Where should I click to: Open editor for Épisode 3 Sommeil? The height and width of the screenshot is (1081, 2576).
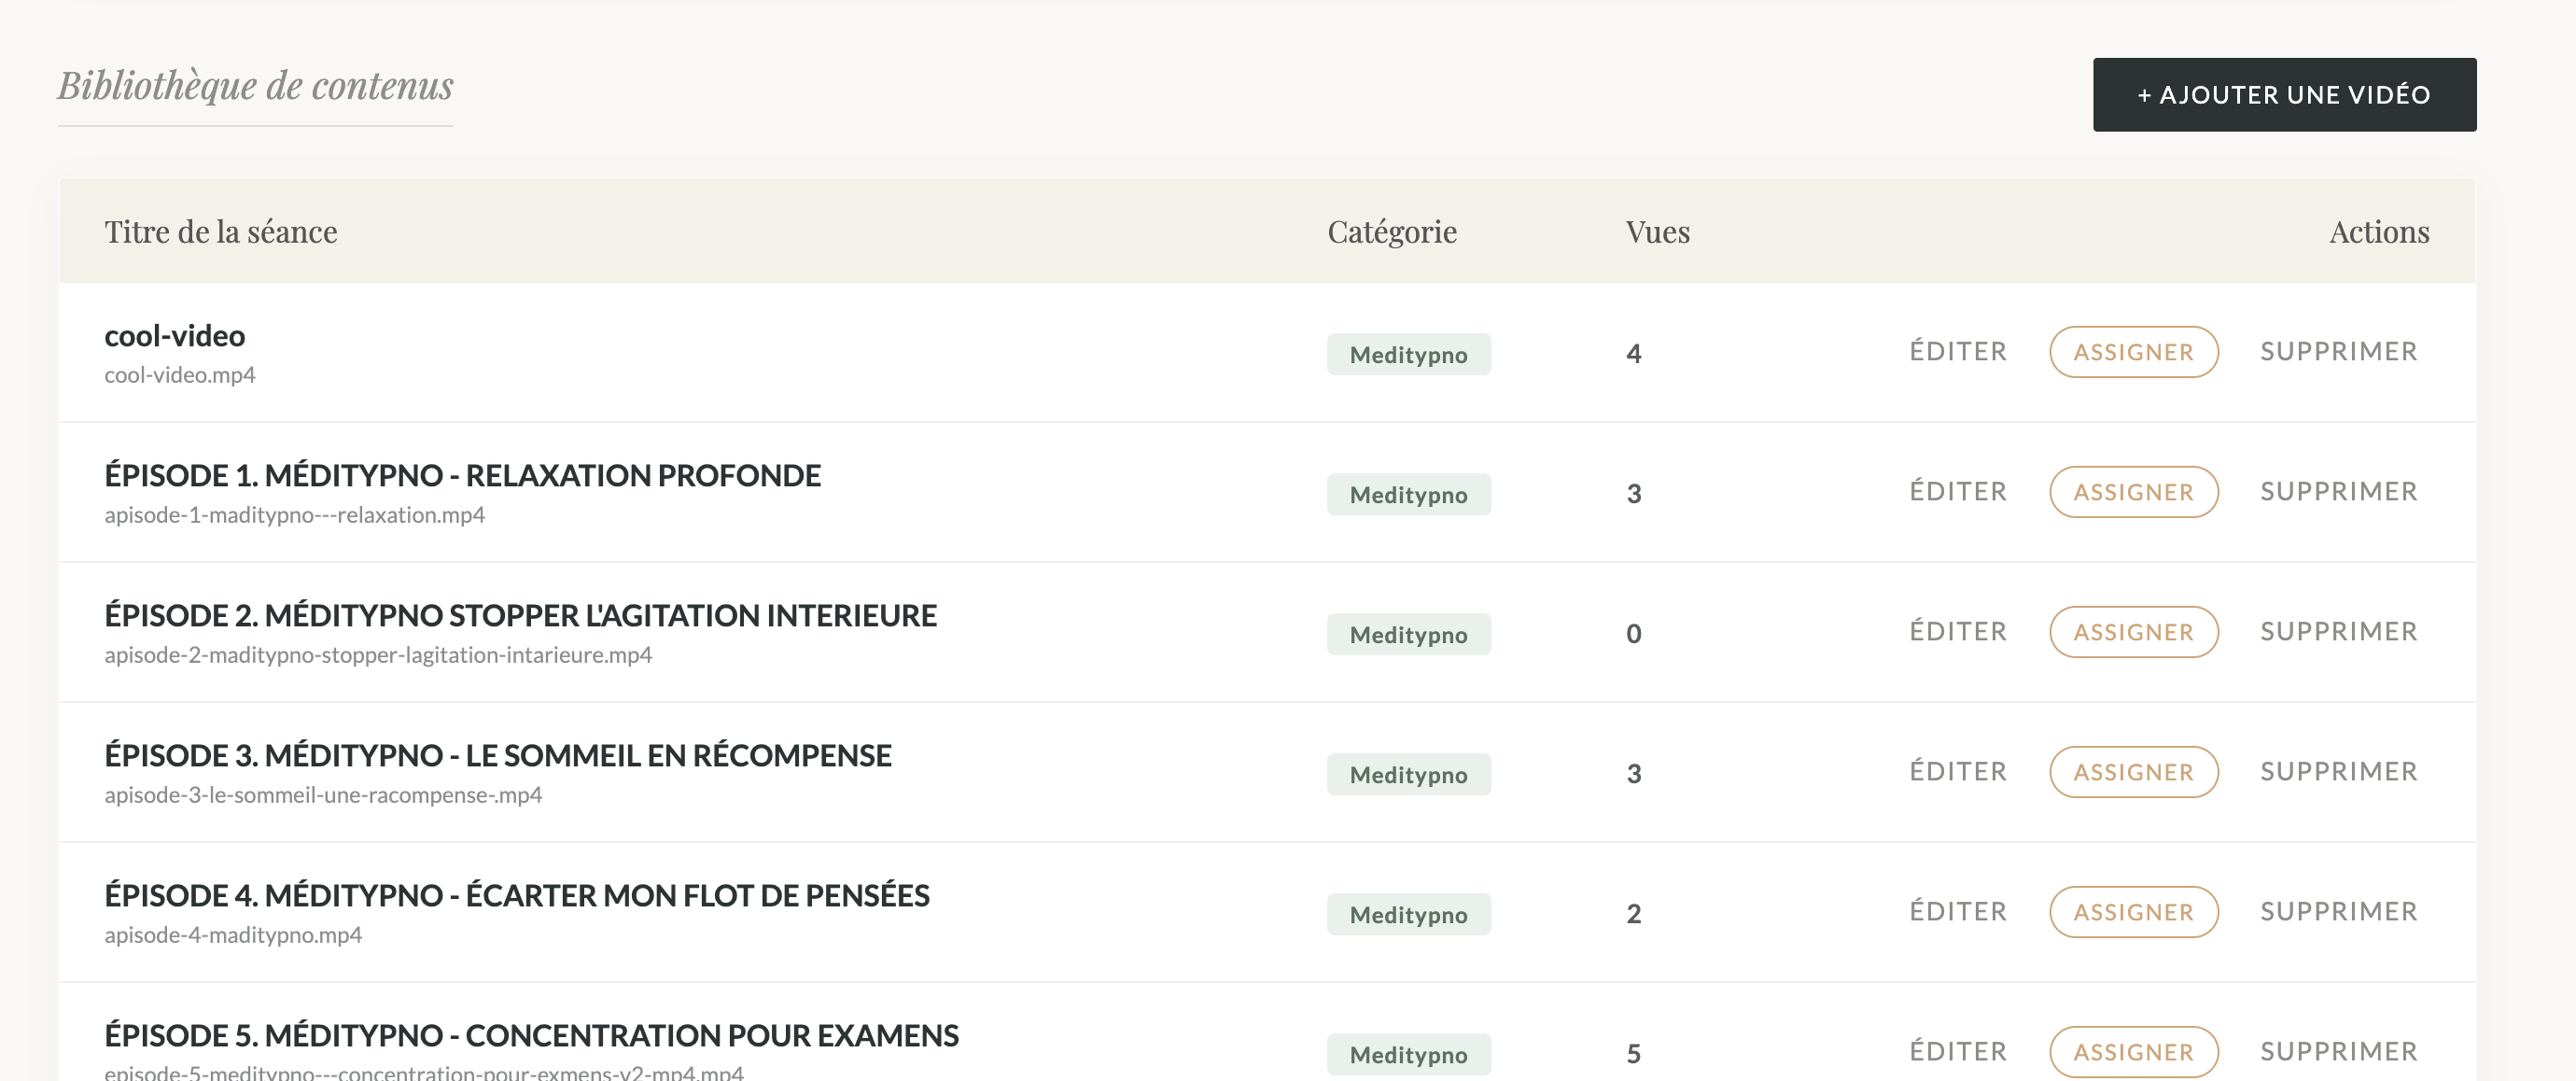[1958, 772]
